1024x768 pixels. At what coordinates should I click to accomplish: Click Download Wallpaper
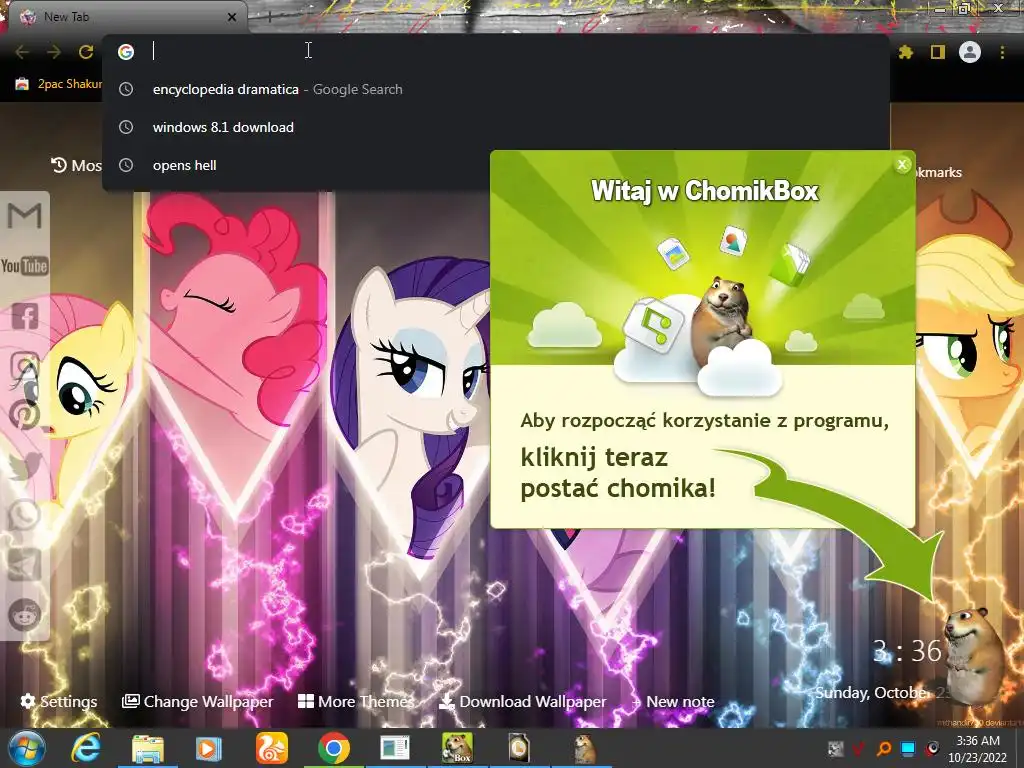coord(522,701)
